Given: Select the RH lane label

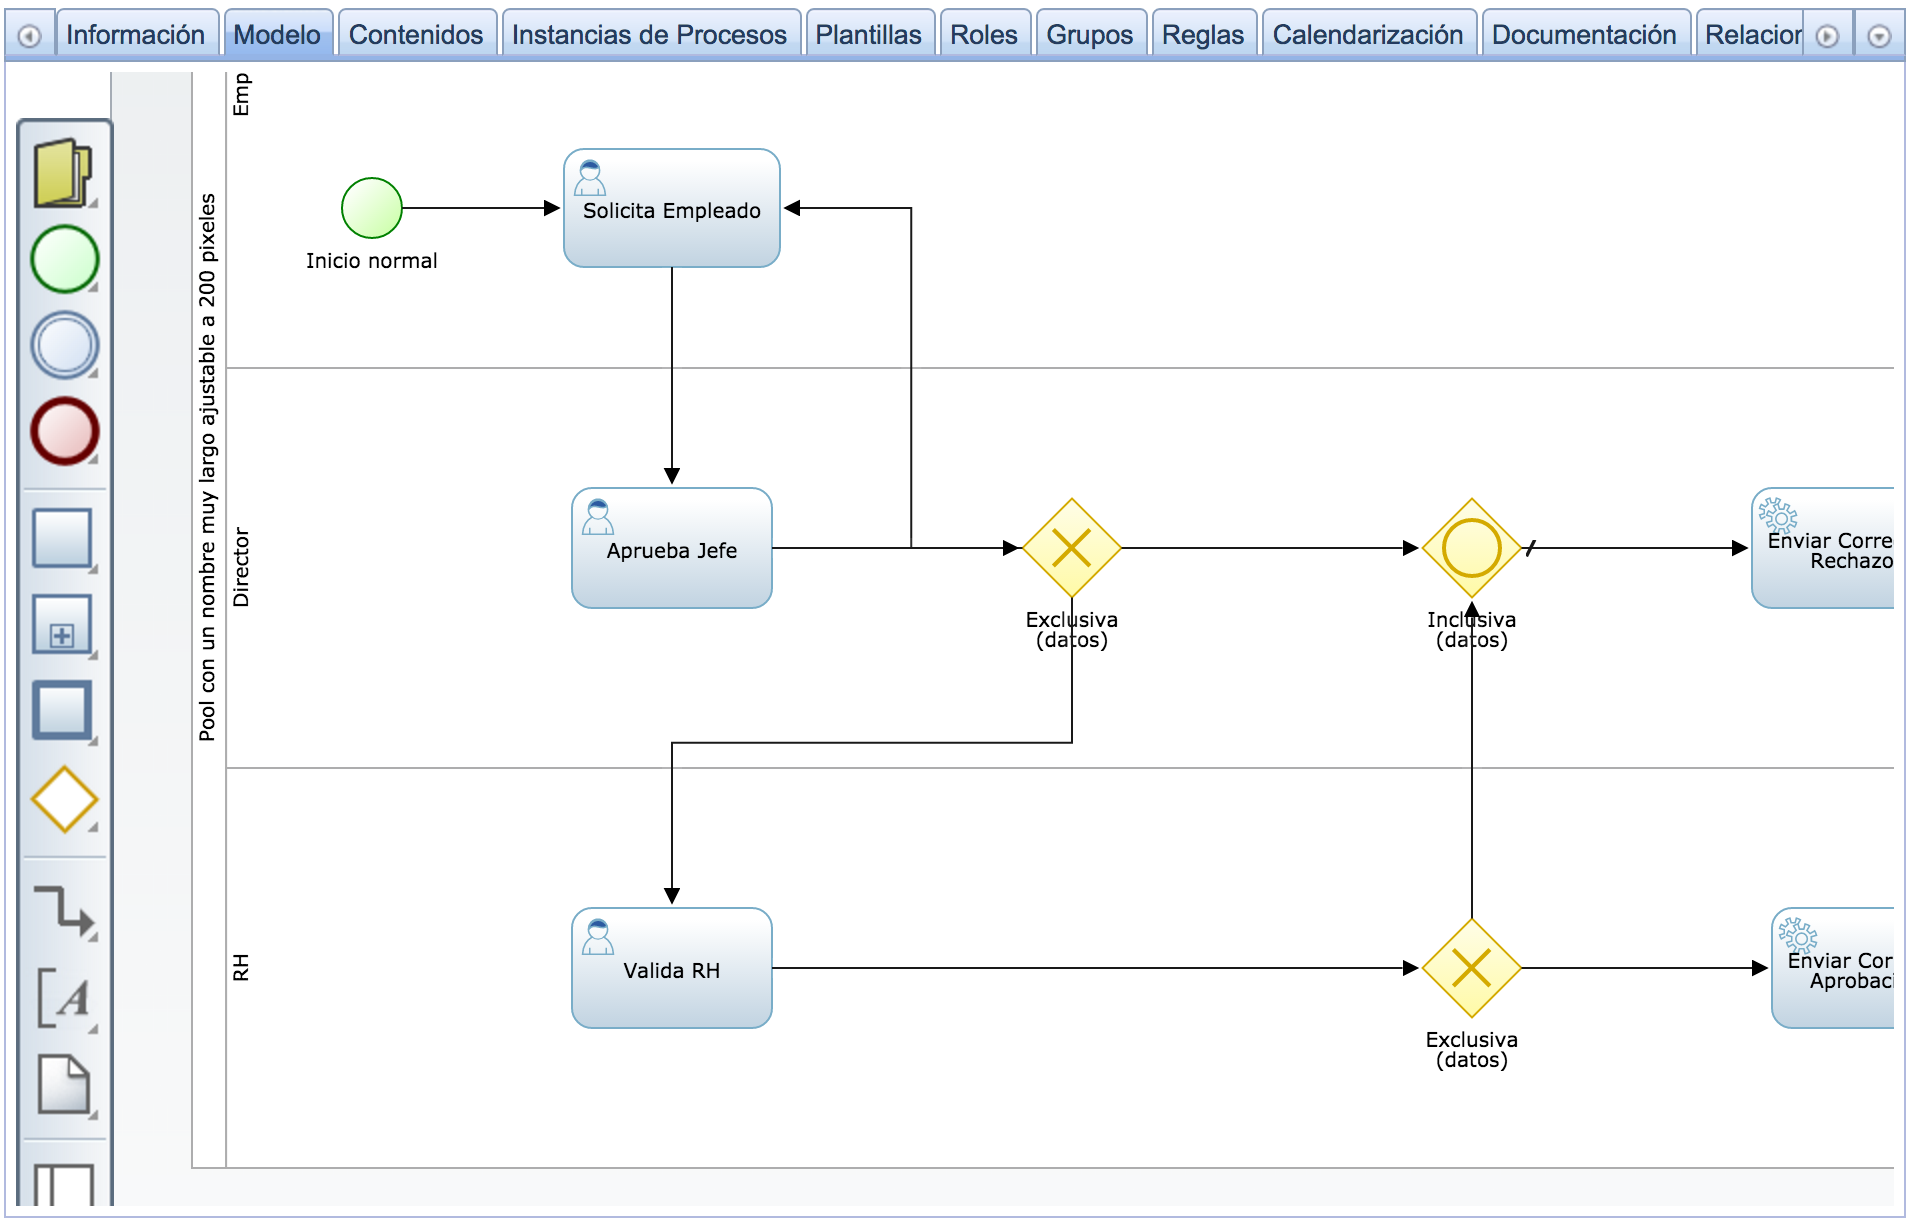Looking at the screenshot, I should 241,967.
